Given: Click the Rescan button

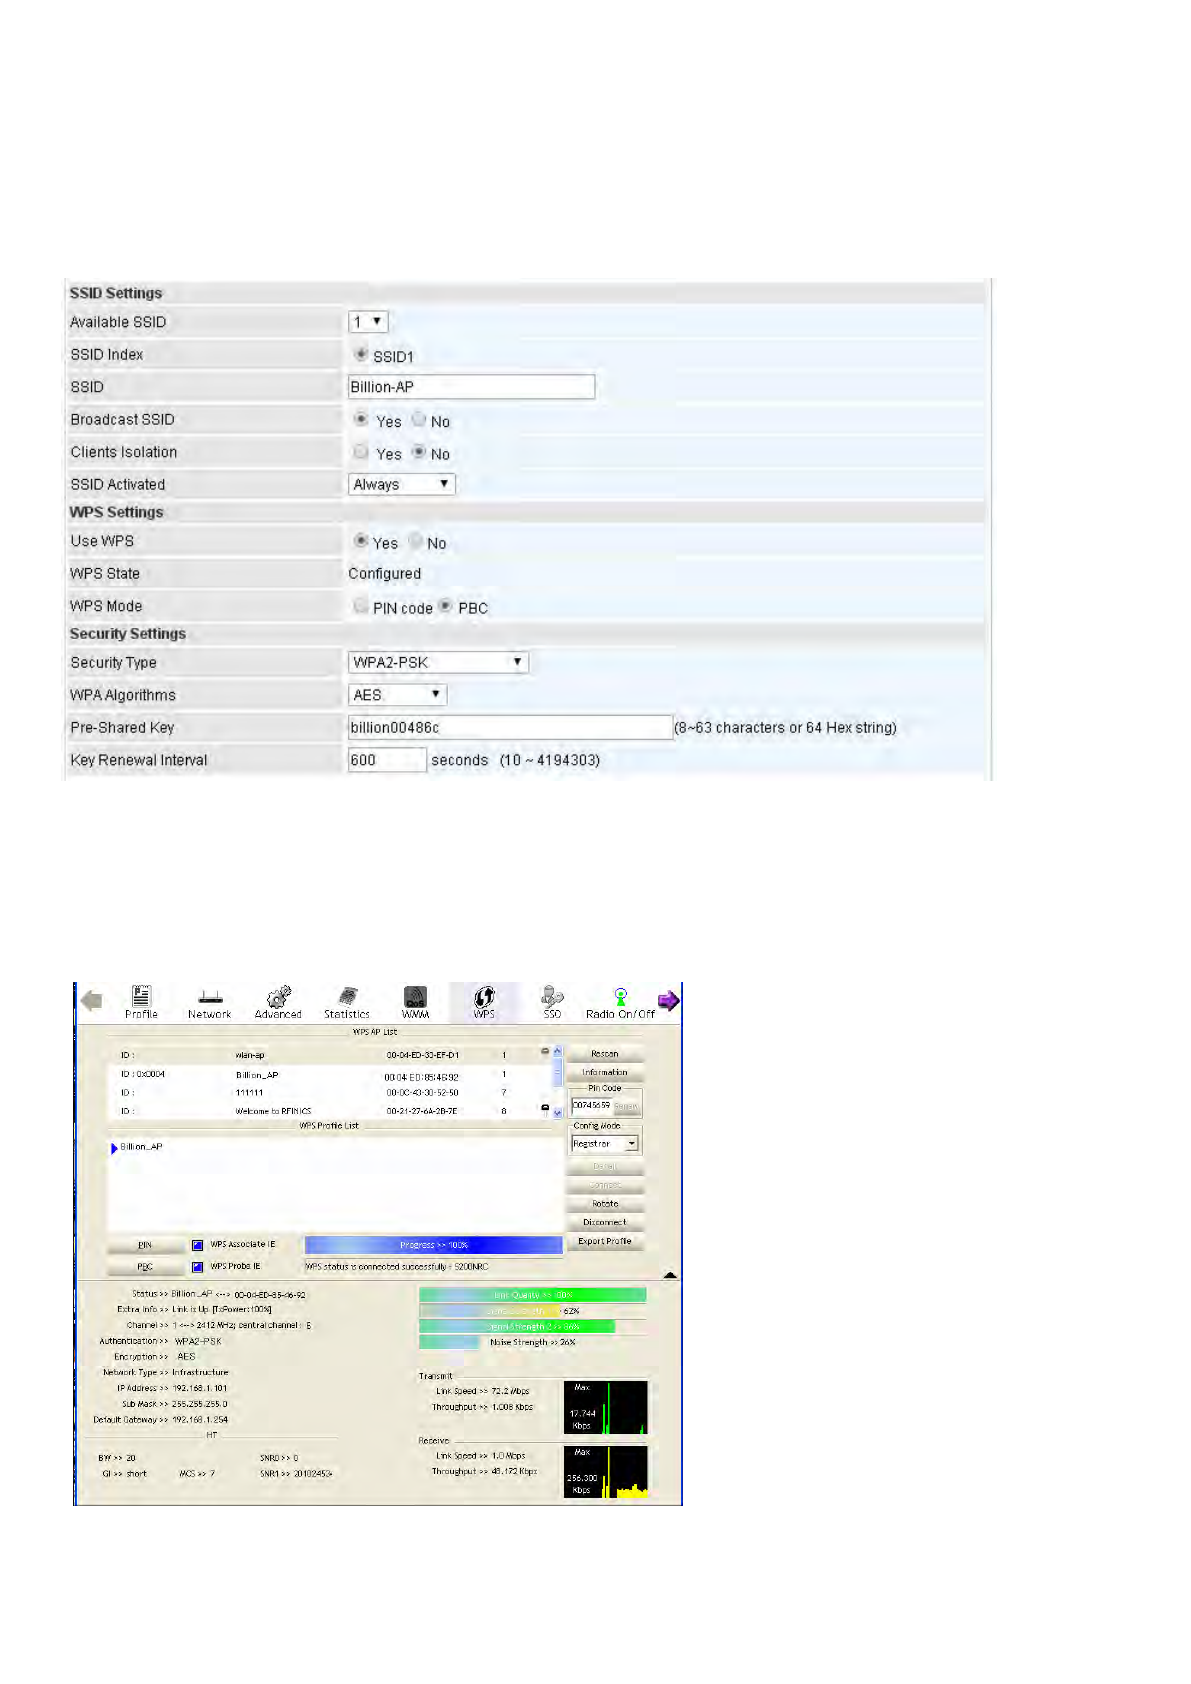Looking at the screenshot, I should 605,1054.
